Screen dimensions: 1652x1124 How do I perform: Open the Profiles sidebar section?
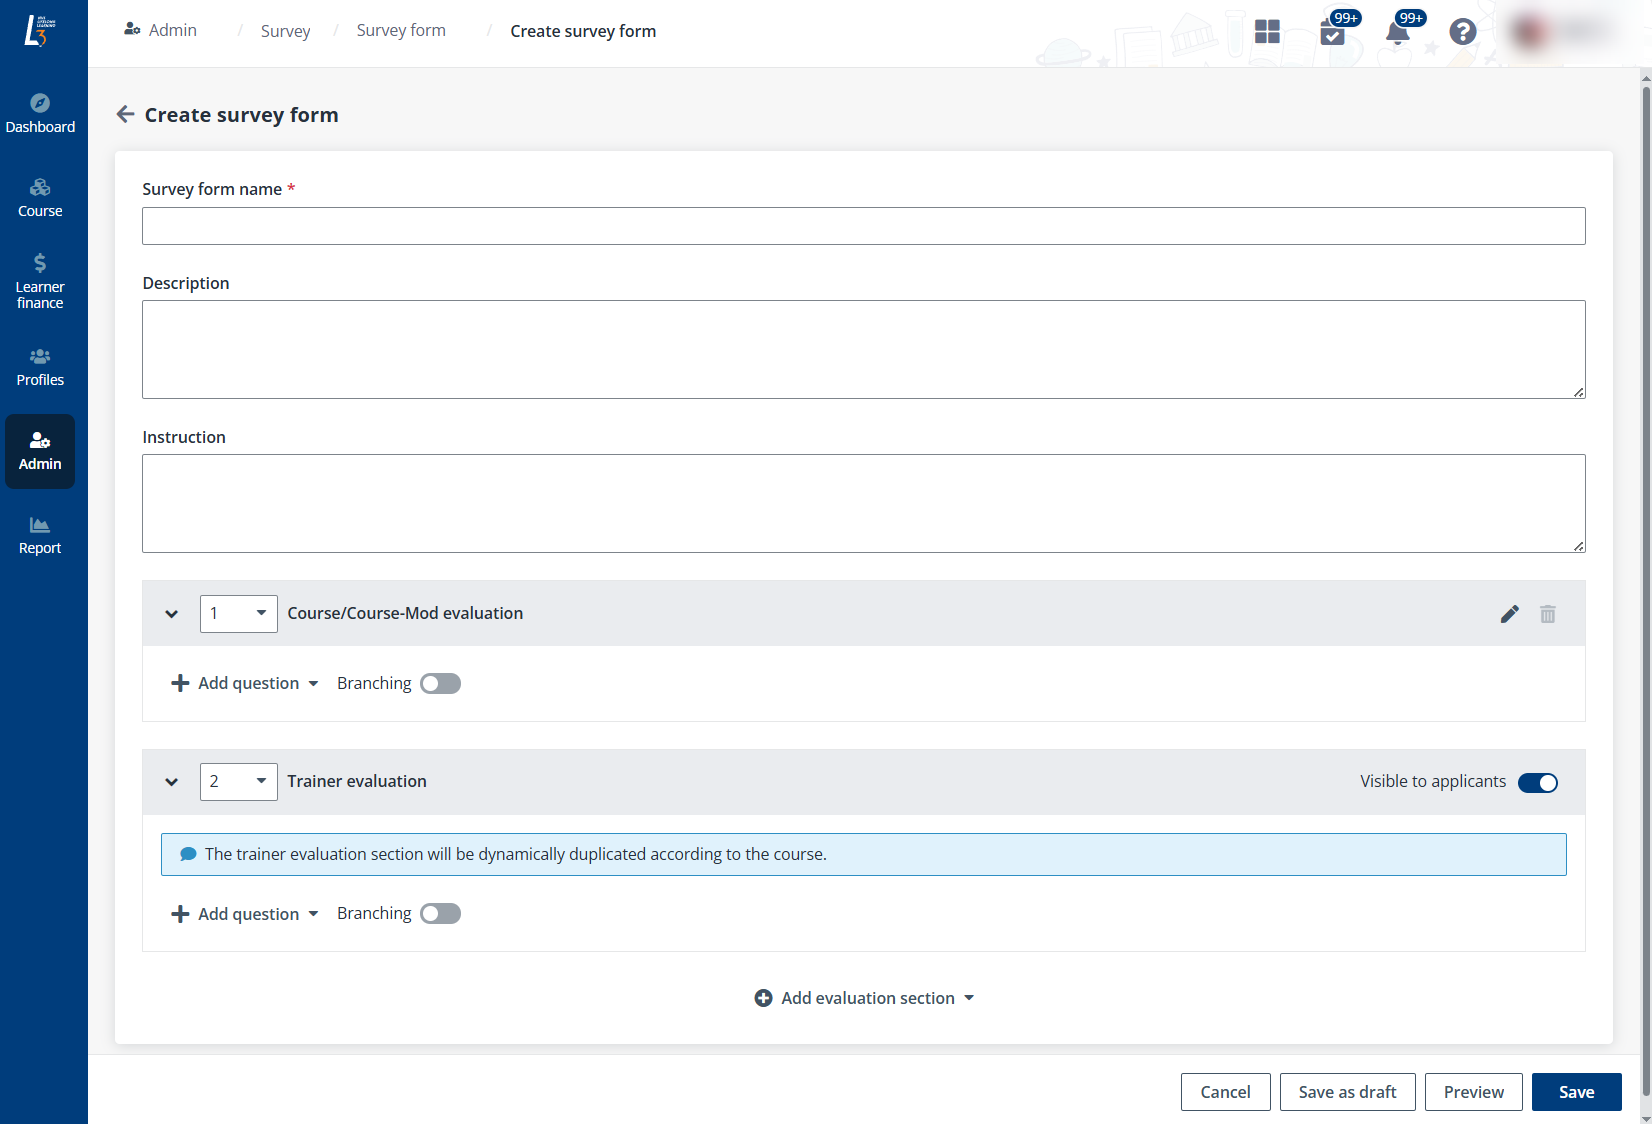click(40, 366)
